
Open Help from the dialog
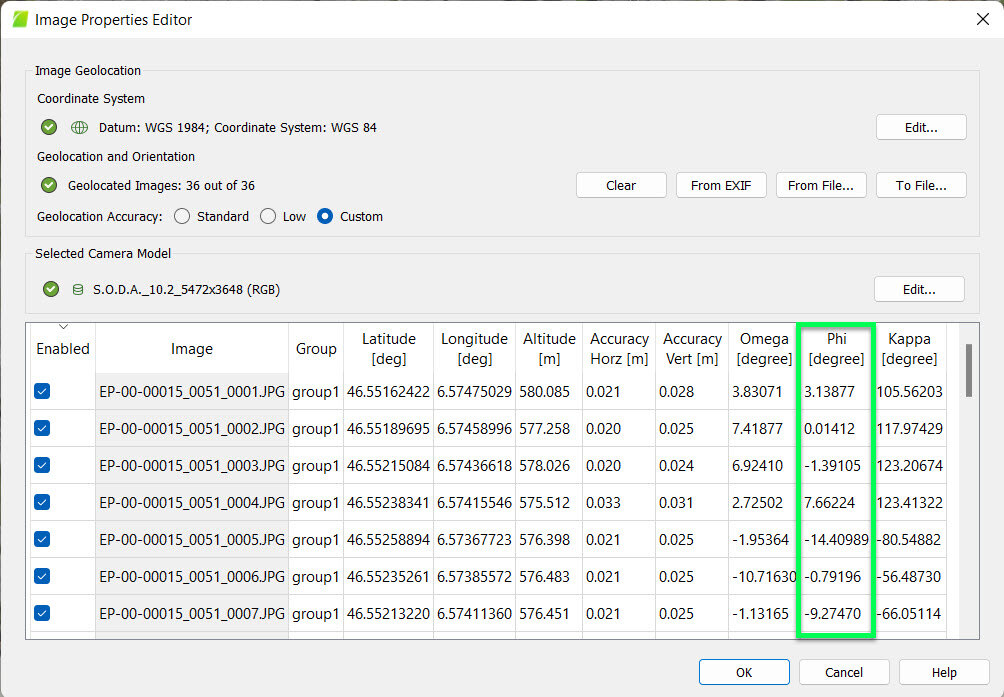coord(942,672)
